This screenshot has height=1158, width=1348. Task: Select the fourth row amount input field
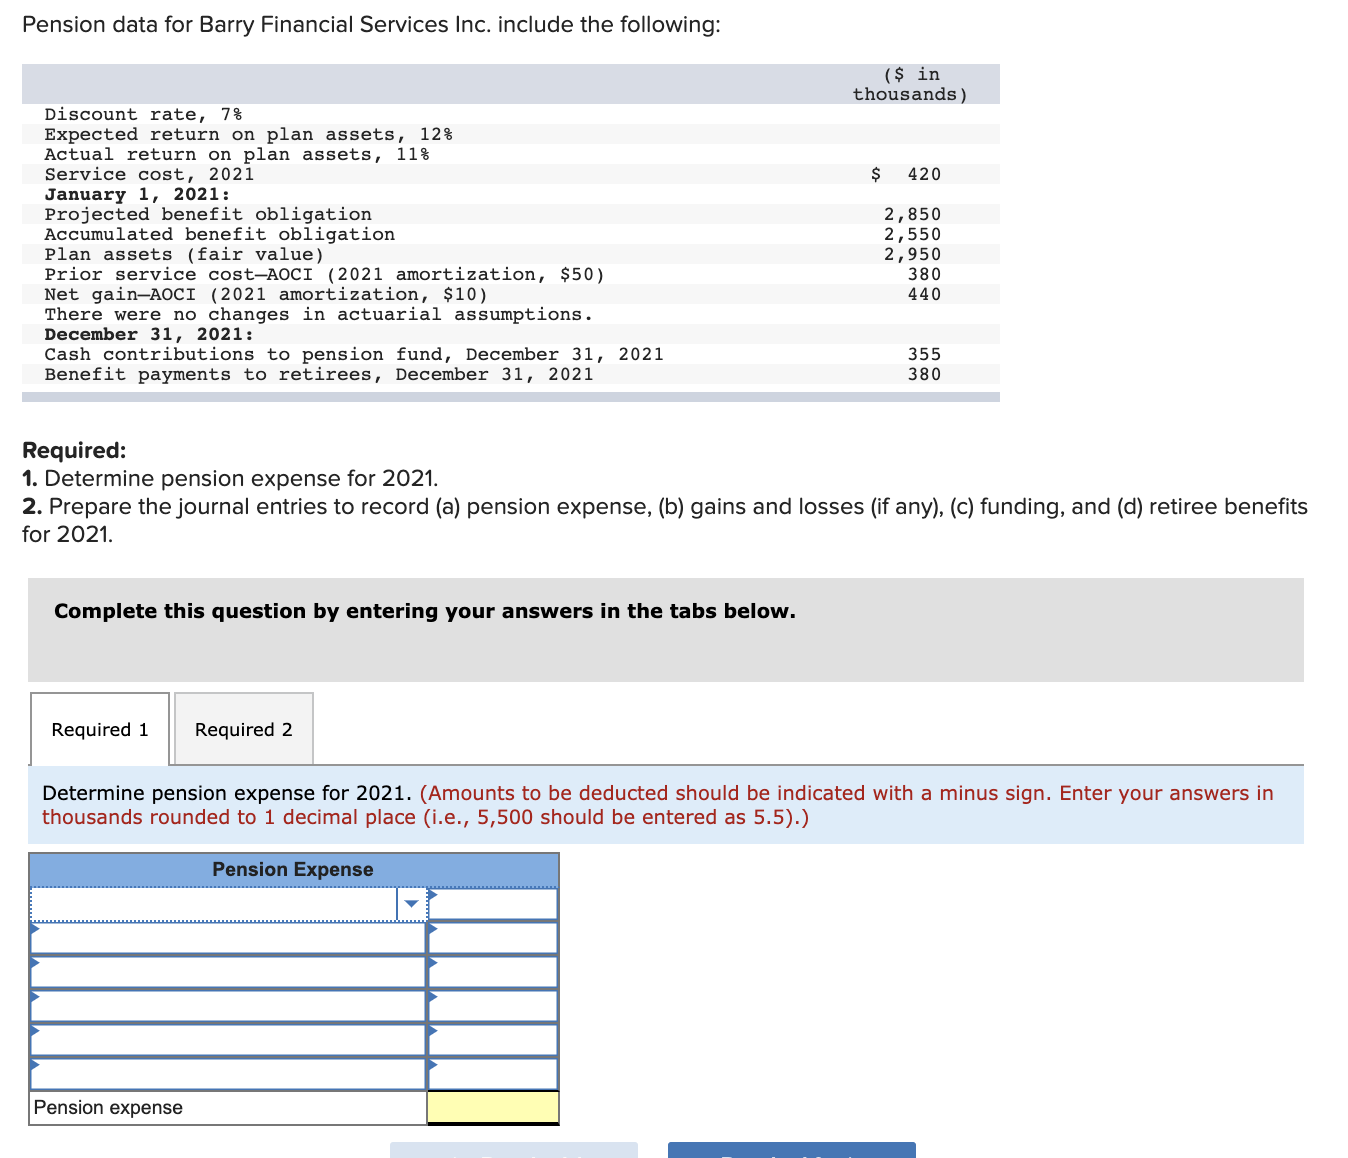tap(493, 1006)
